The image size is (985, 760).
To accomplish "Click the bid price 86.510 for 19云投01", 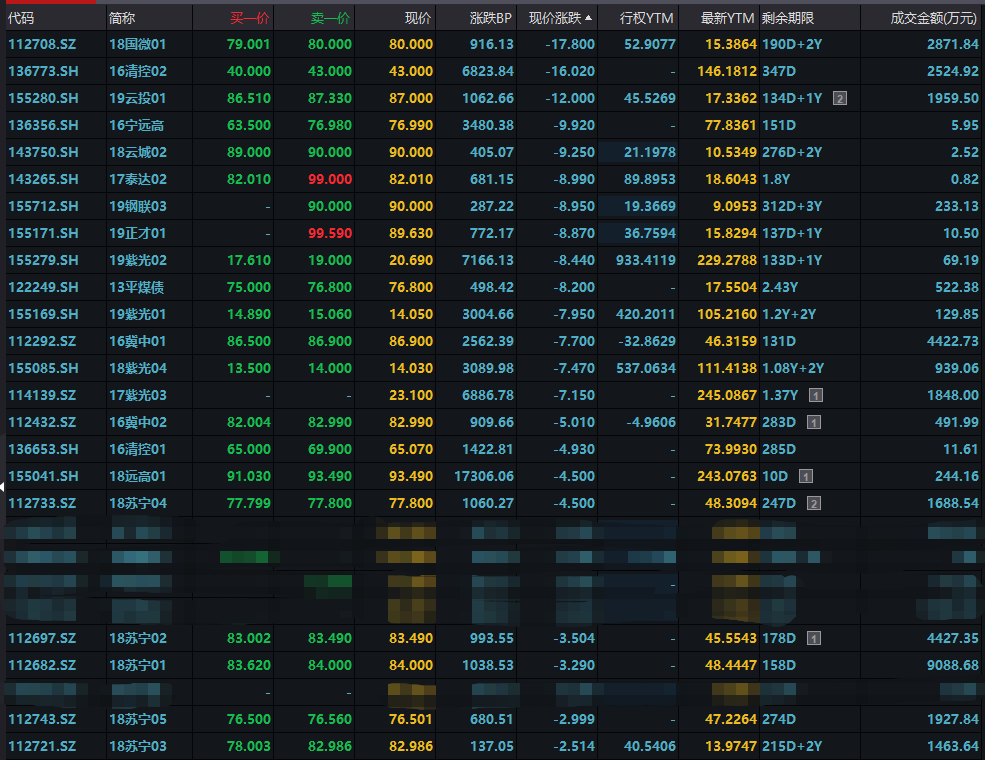I will pos(249,99).
